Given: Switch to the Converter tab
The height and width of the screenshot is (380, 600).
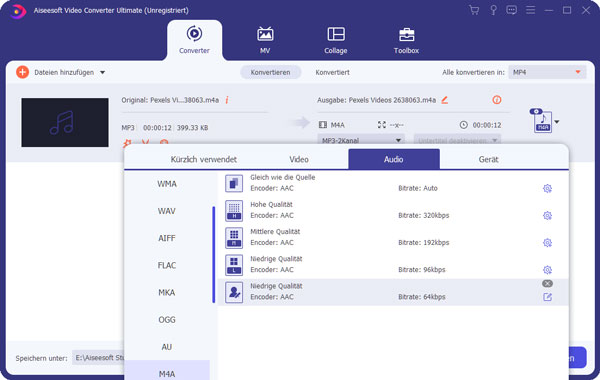Looking at the screenshot, I should point(194,40).
